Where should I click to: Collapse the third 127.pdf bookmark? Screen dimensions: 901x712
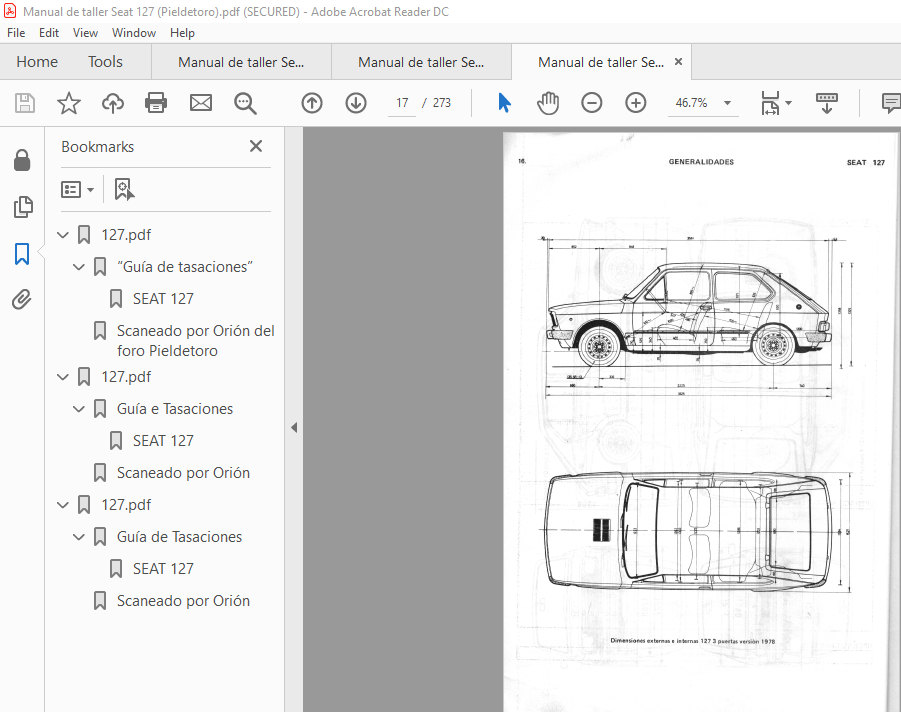[63, 505]
